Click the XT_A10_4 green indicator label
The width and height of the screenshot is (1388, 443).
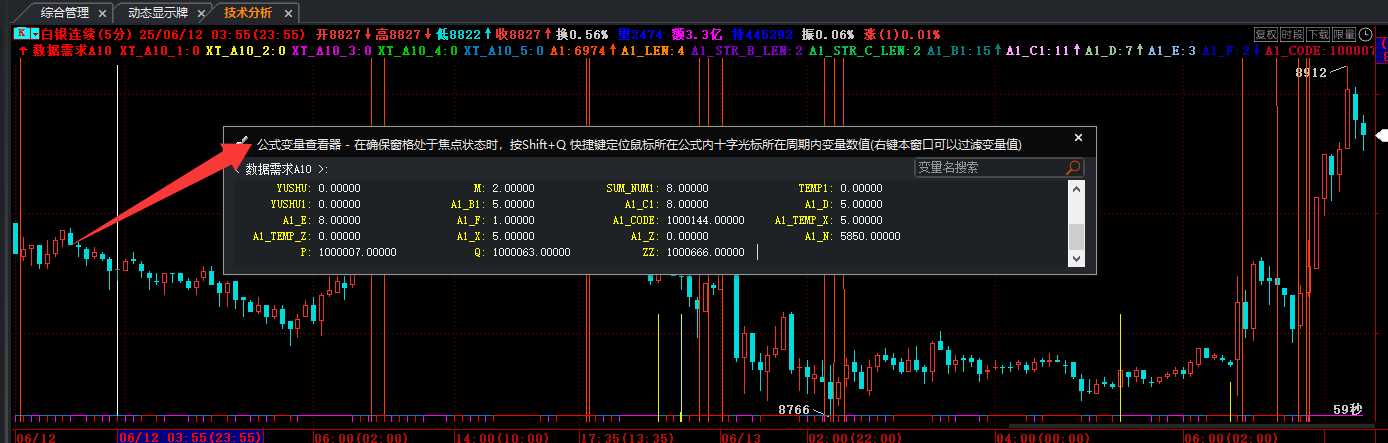point(418,50)
